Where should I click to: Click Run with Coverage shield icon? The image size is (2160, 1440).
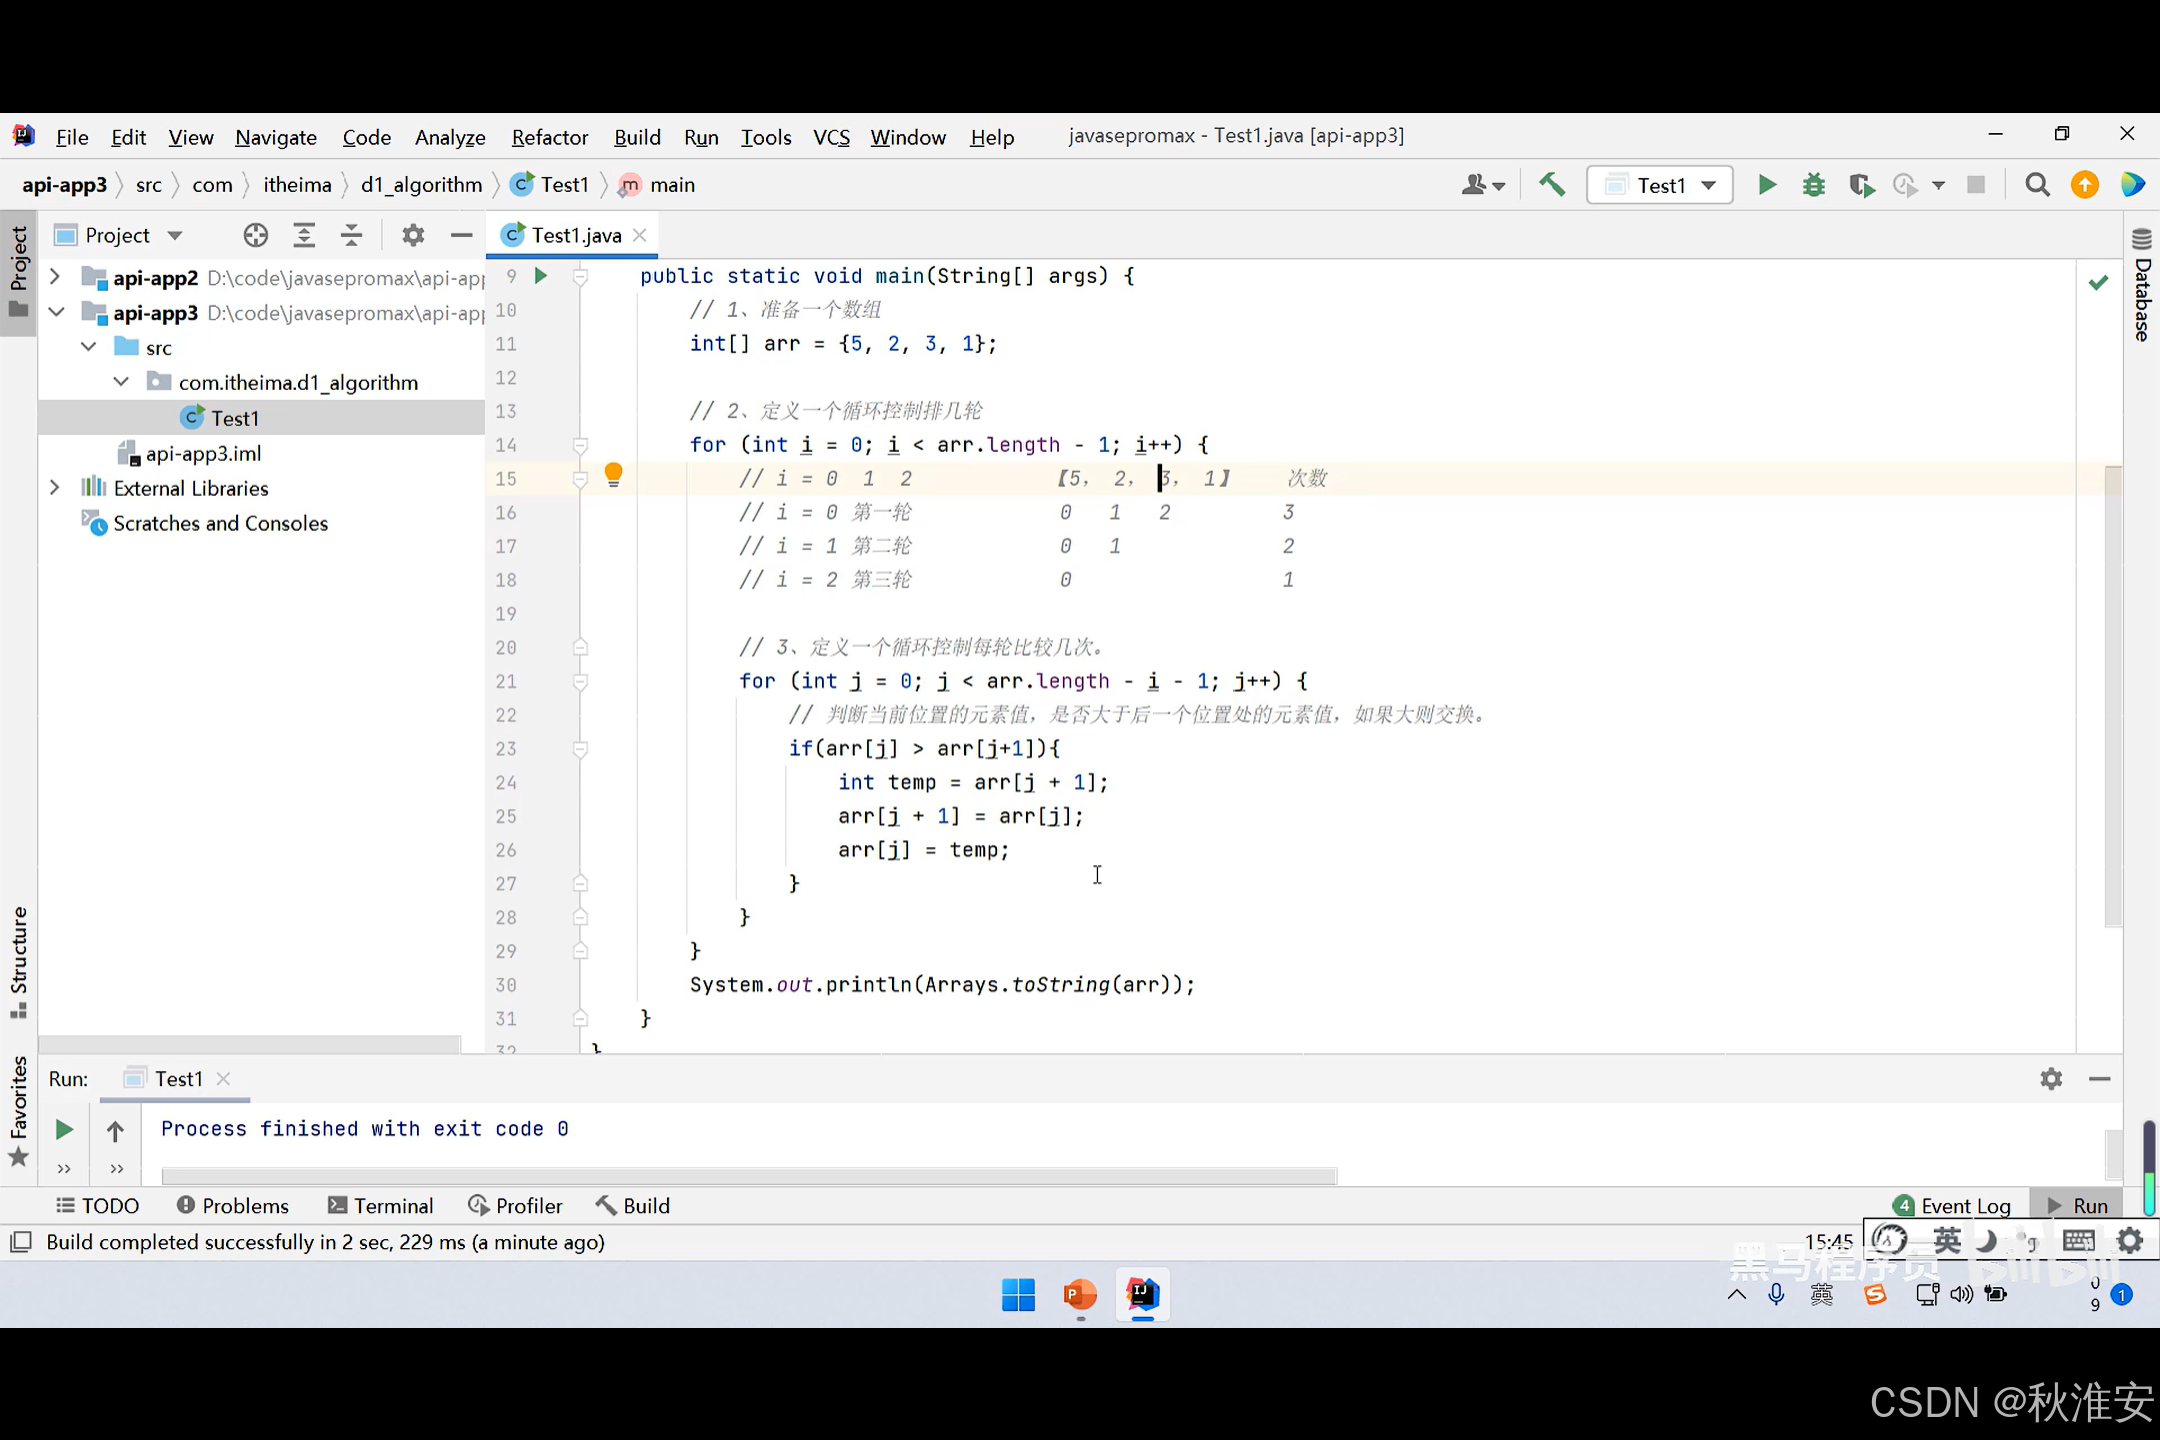[x=1860, y=185]
